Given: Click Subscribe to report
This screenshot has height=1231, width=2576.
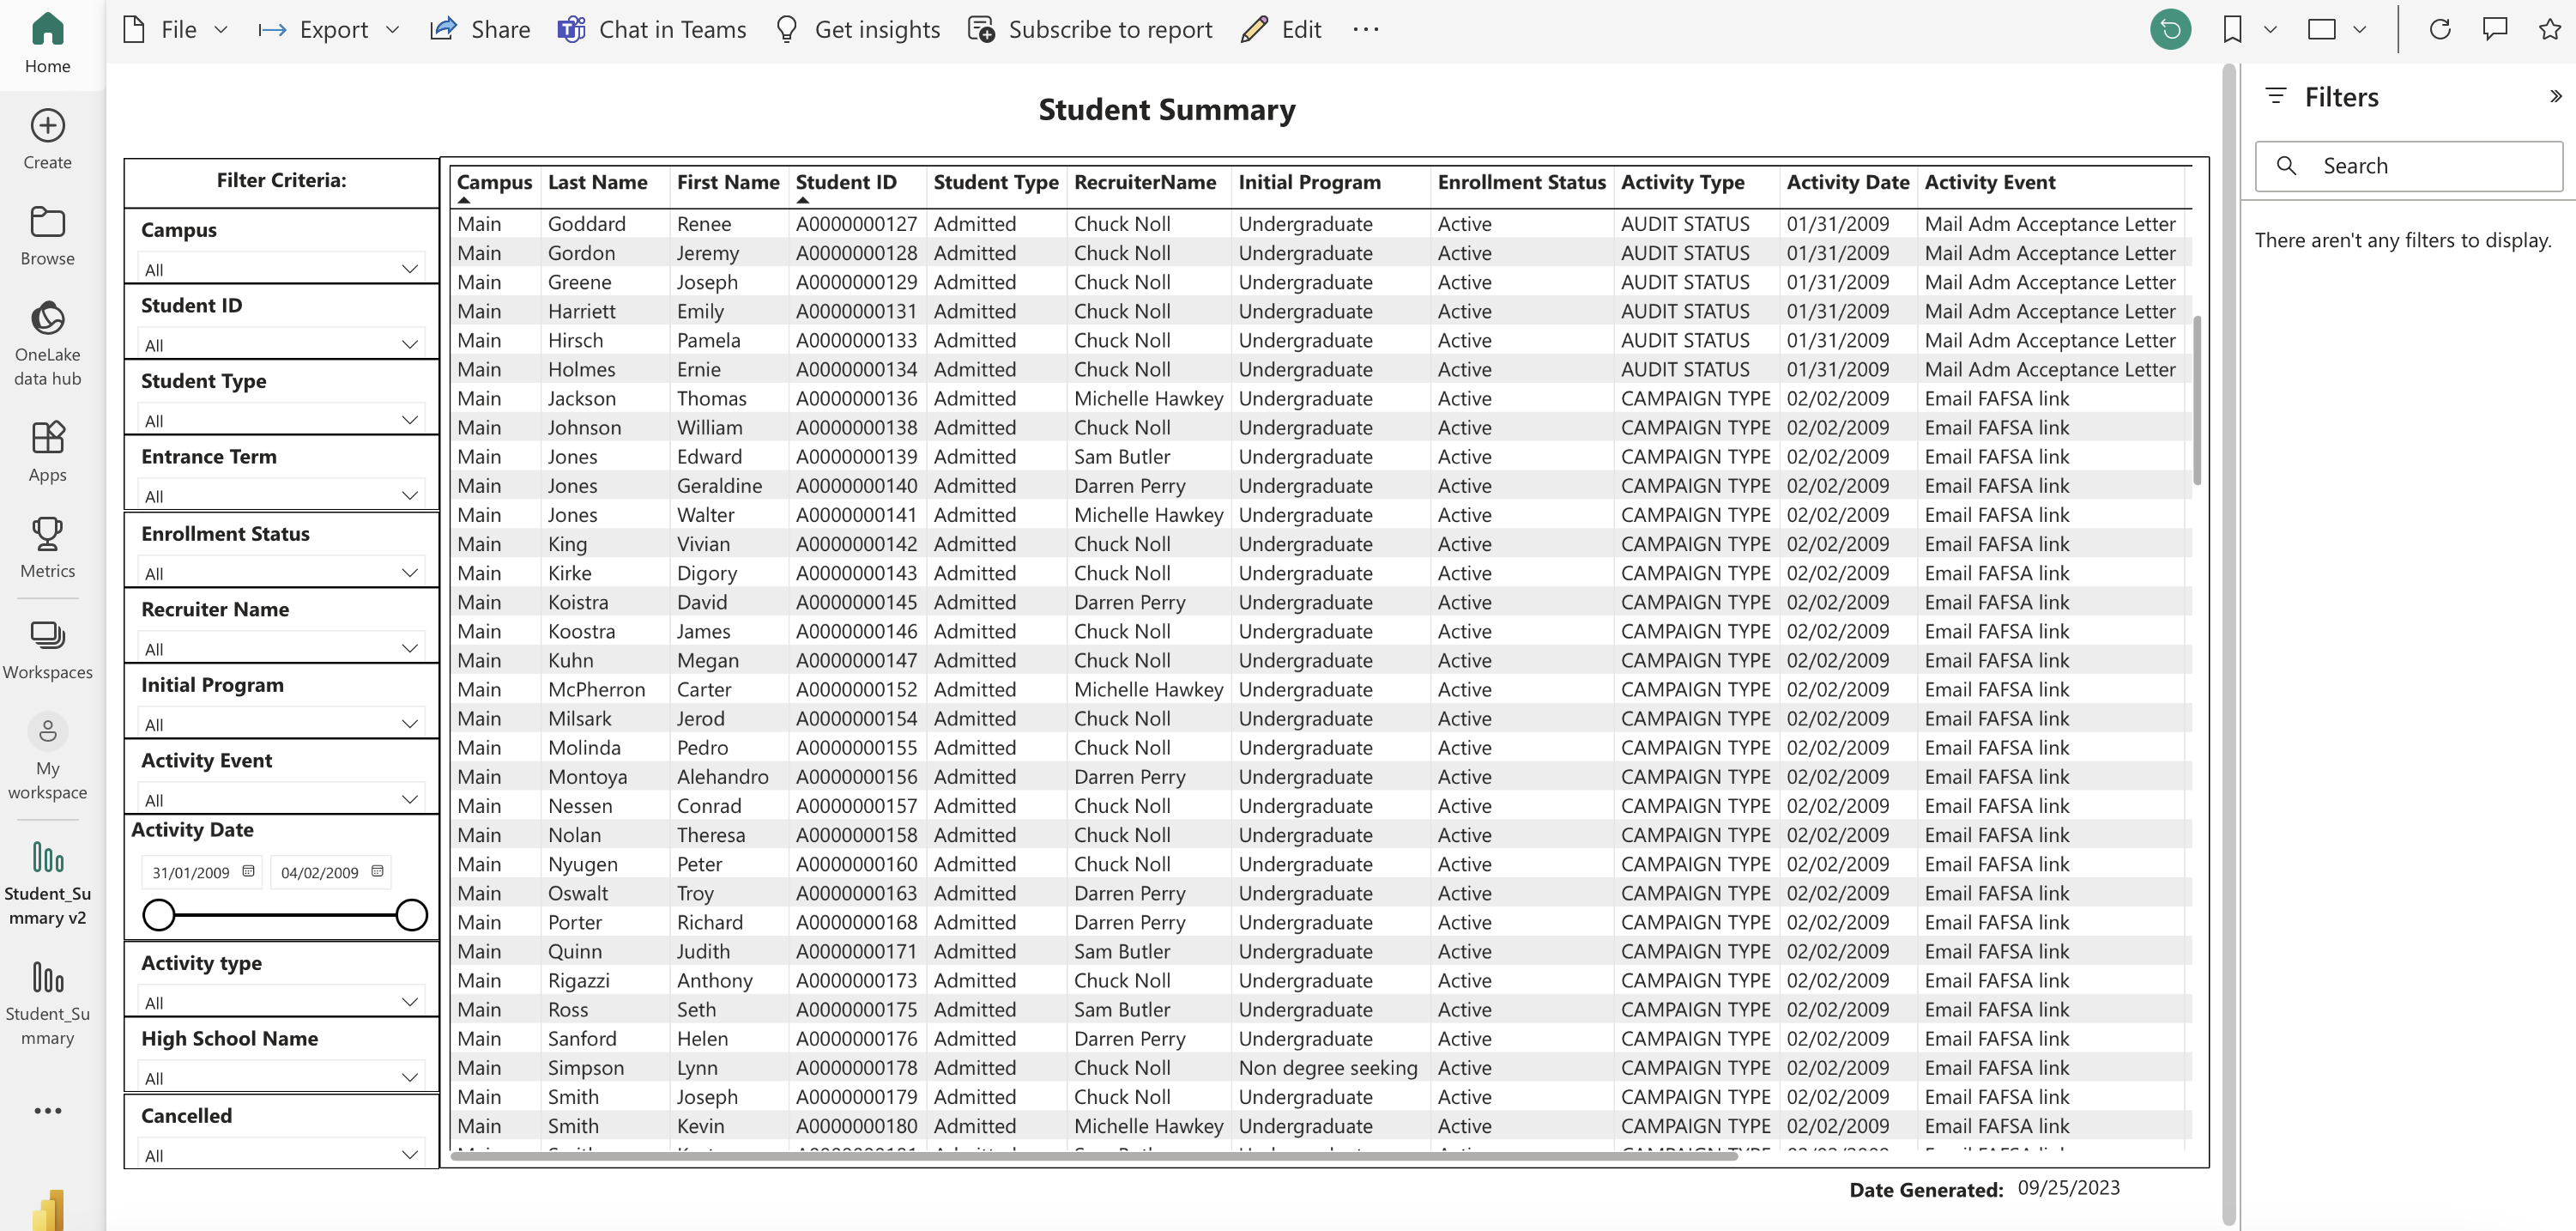Looking at the screenshot, I should tap(1090, 29).
